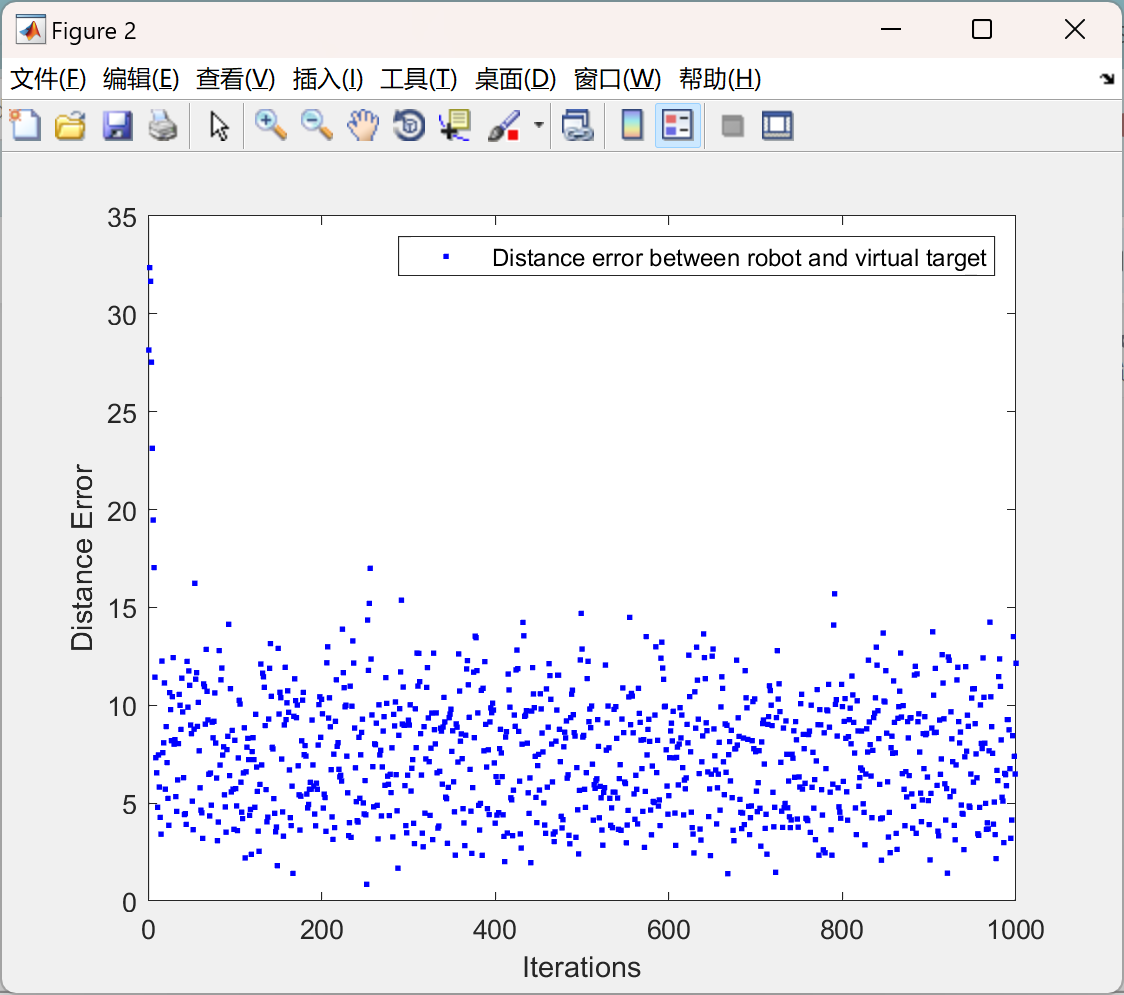Click the y-axis tick label 5
Screen dimensions: 1124x995
pyautogui.click(x=129, y=804)
